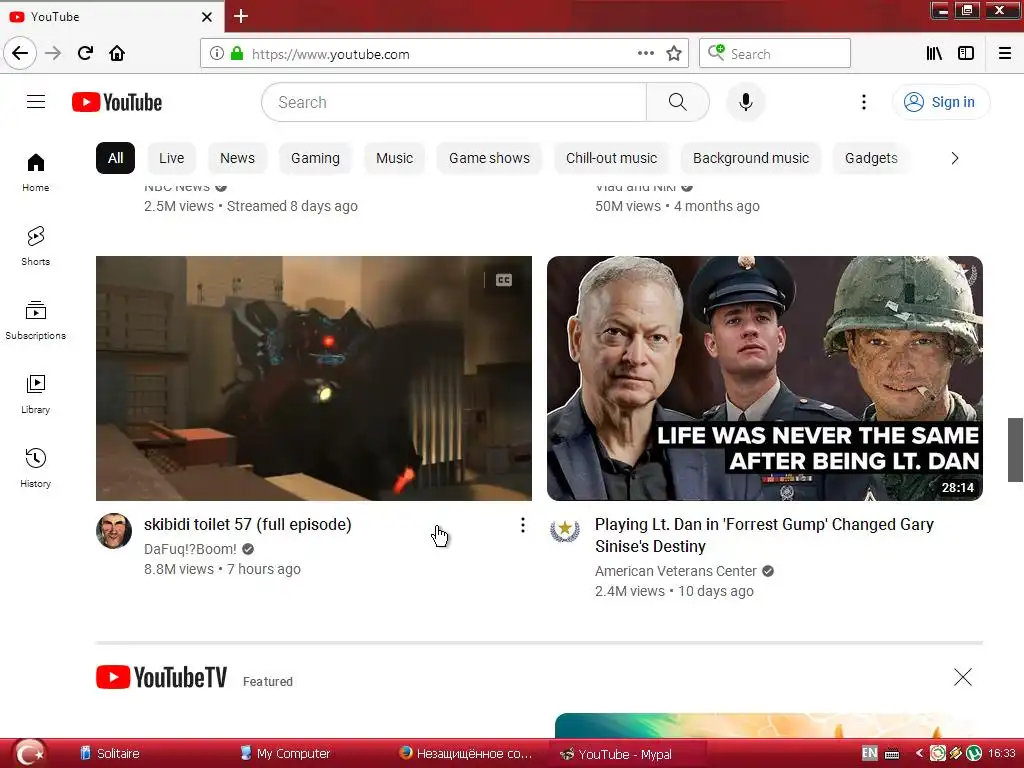1024x768 pixels.
Task: Show more filter chips with right chevron
Action: [955, 158]
